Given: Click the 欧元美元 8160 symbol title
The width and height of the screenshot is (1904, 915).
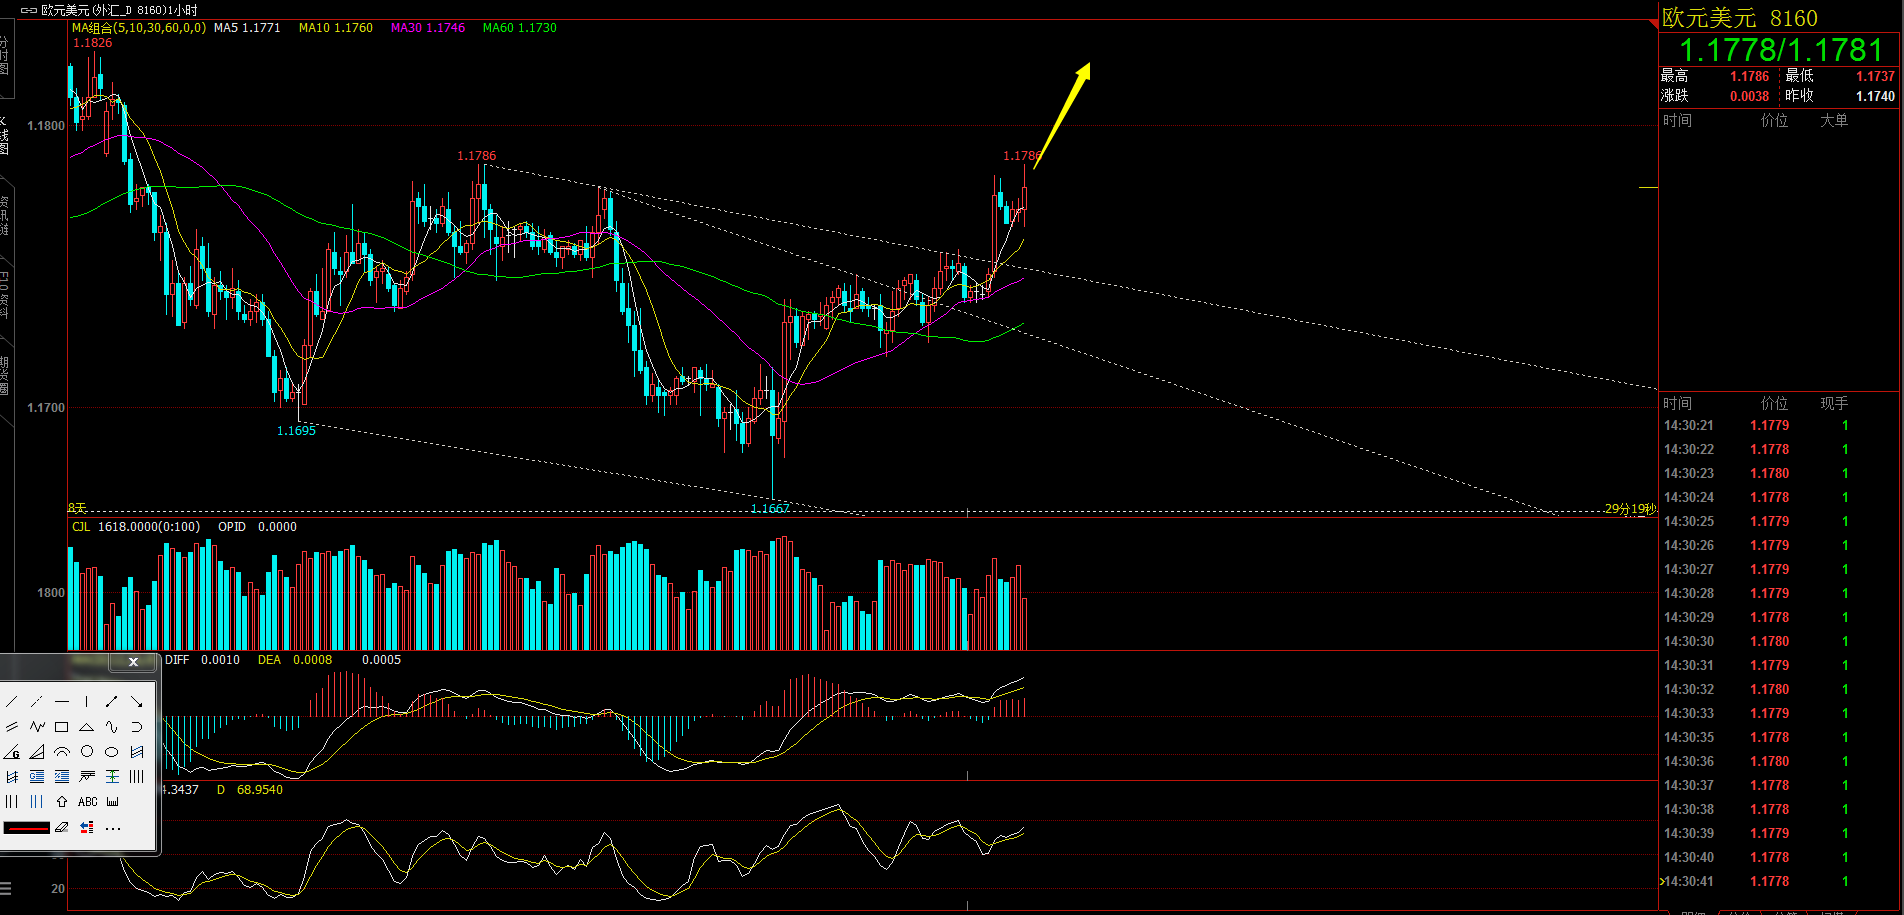Looking at the screenshot, I should [x=1740, y=18].
